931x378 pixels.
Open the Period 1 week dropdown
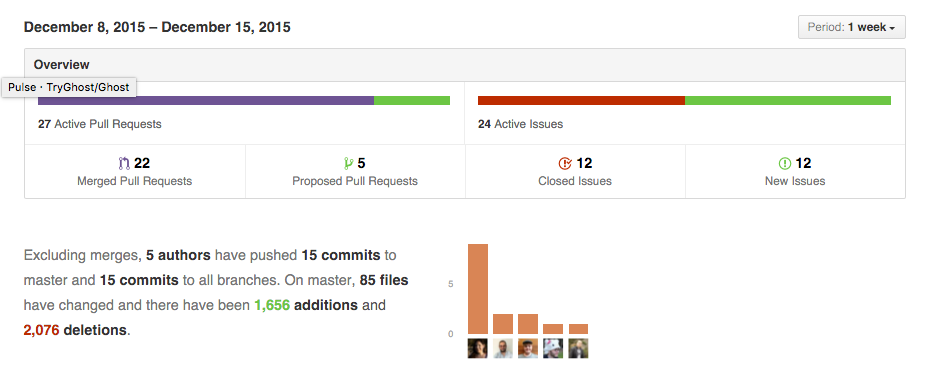[851, 27]
